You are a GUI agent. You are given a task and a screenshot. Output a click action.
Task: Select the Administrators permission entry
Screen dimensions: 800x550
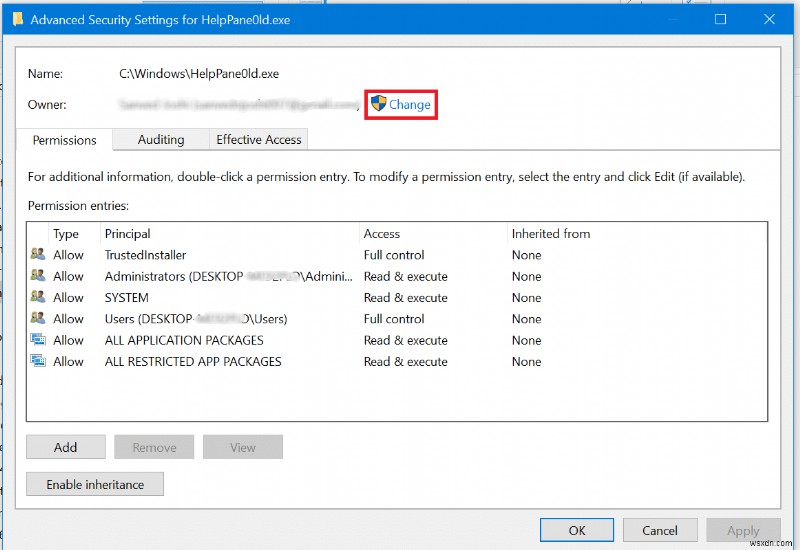pos(396,276)
